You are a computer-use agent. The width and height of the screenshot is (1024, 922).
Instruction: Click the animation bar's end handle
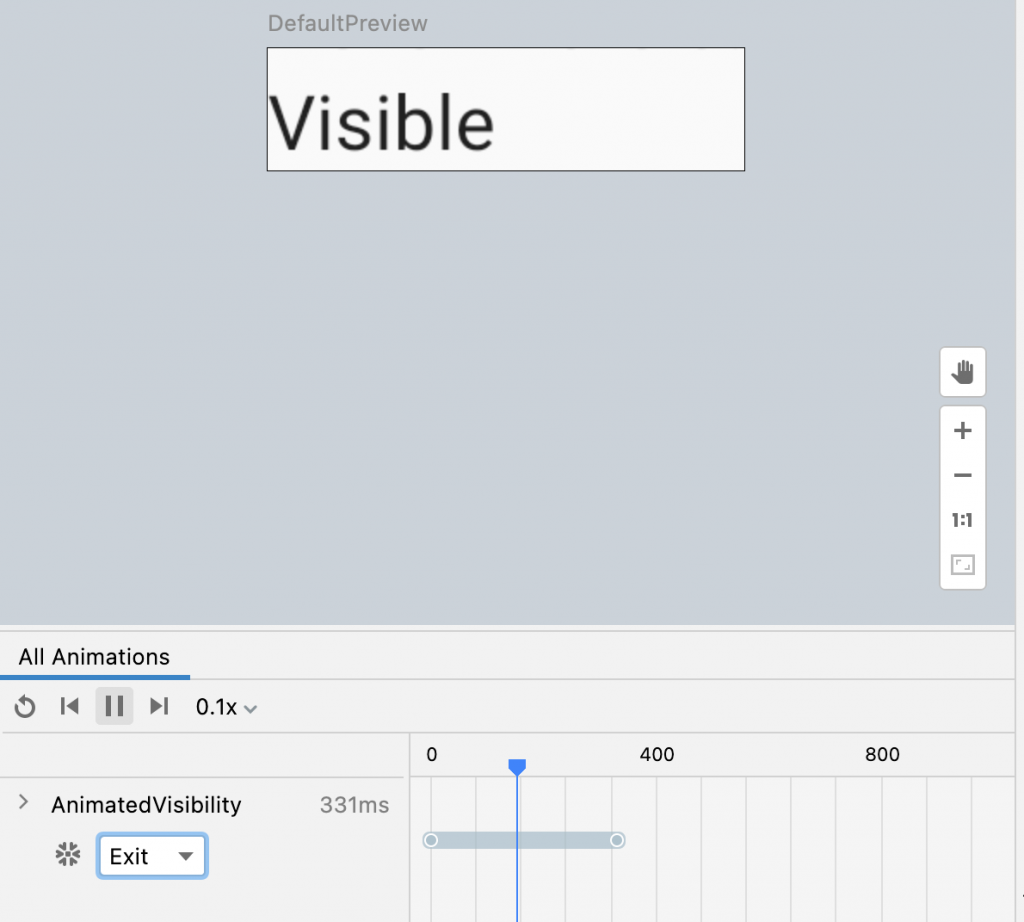coord(617,840)
